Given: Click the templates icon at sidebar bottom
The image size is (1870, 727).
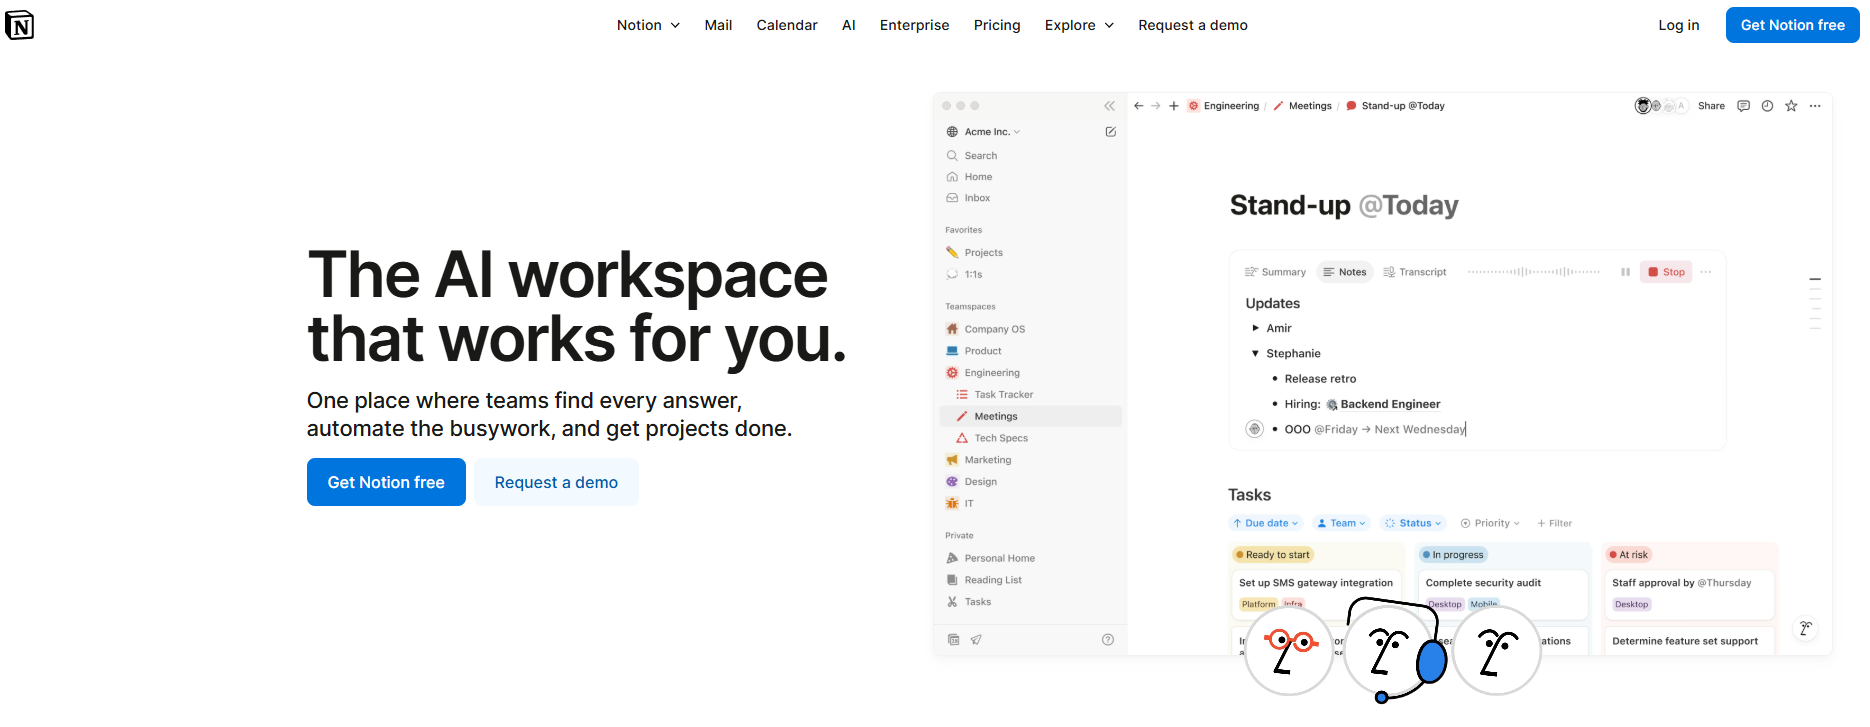Looking at the screenshot, I should click(954, 640).
